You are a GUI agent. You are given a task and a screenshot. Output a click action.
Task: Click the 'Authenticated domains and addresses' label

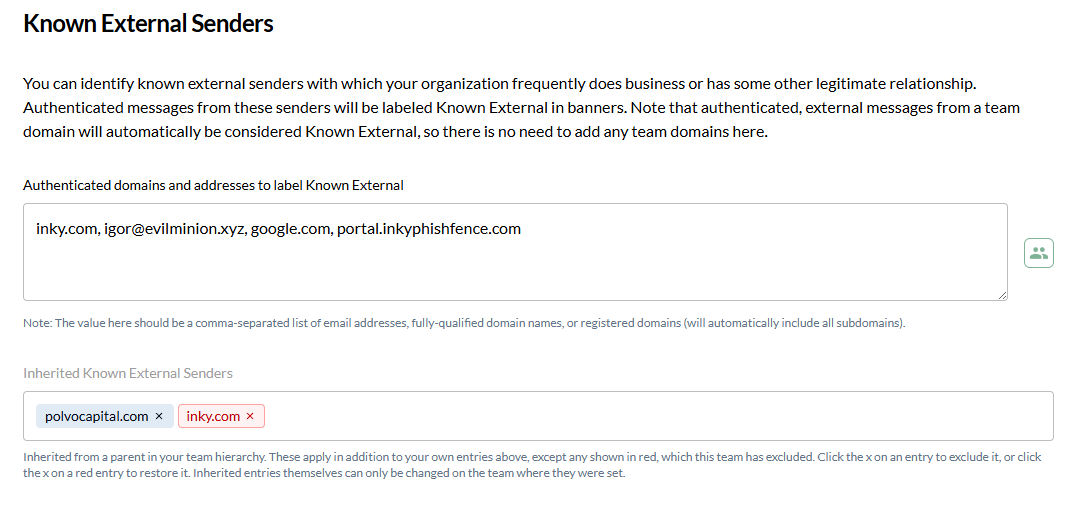tap(213, 185)
